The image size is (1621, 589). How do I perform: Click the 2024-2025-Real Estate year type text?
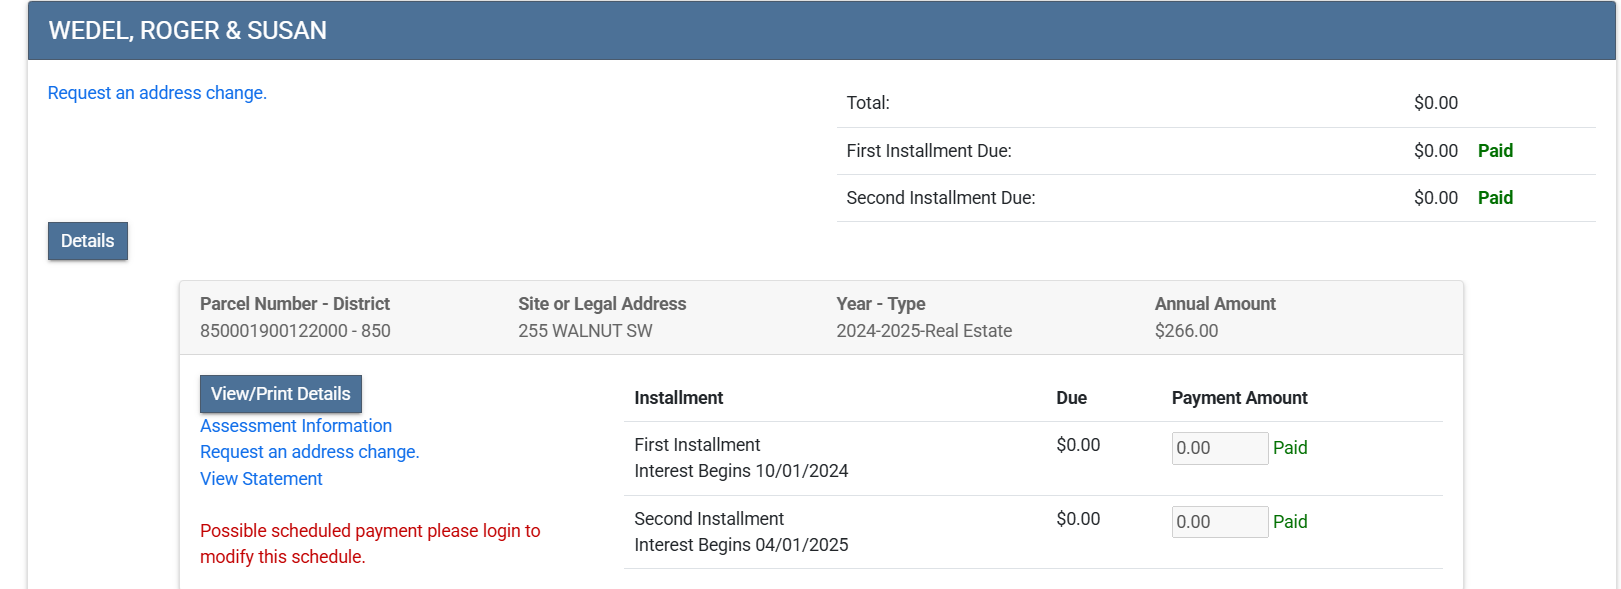click(924, 331)
